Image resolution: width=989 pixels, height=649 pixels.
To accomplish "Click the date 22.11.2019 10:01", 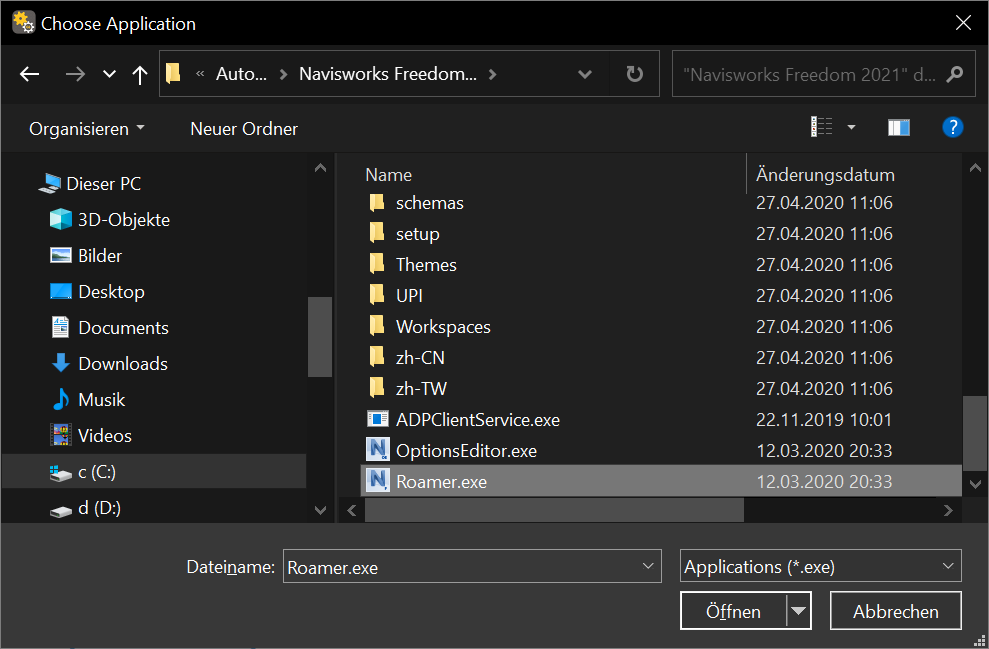I will pos(824,419).
